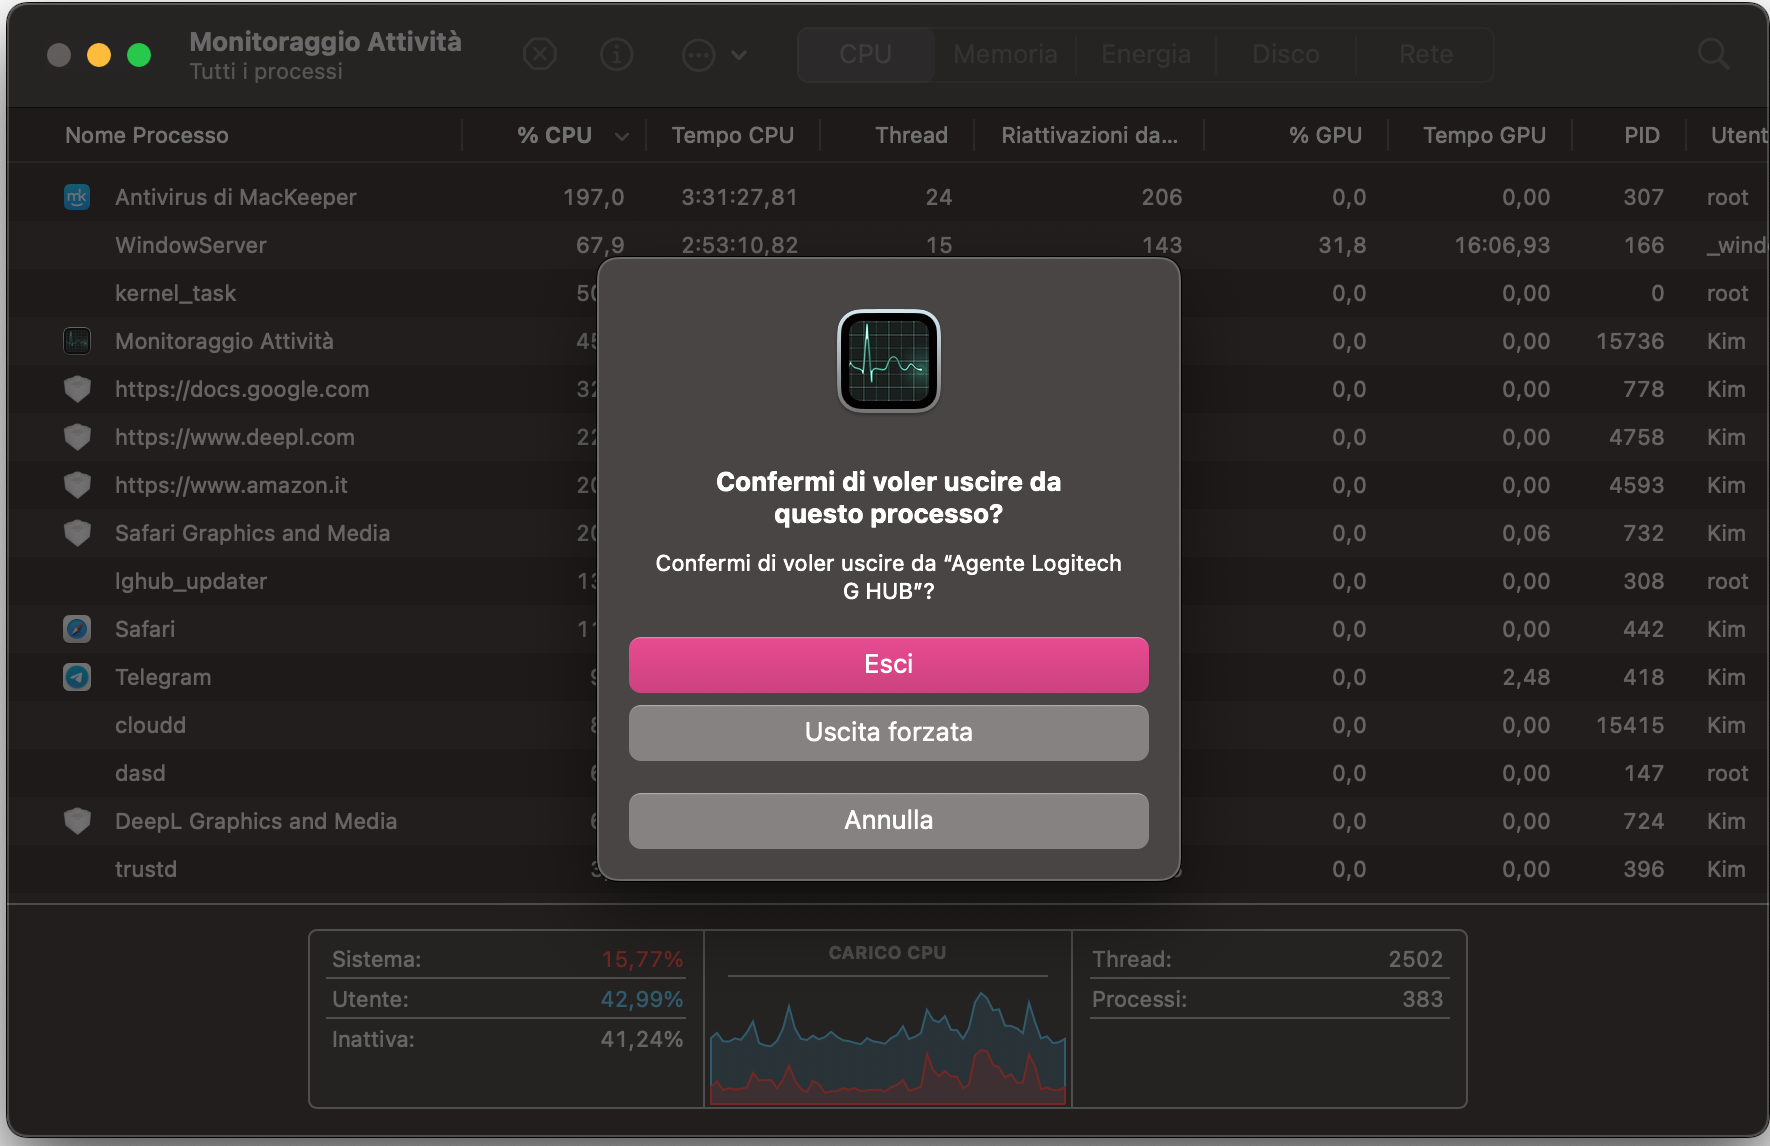Click the Inattiva percentage value 41,24%
Viewport: 1770px width, 1146px height.
point(642,1039)
